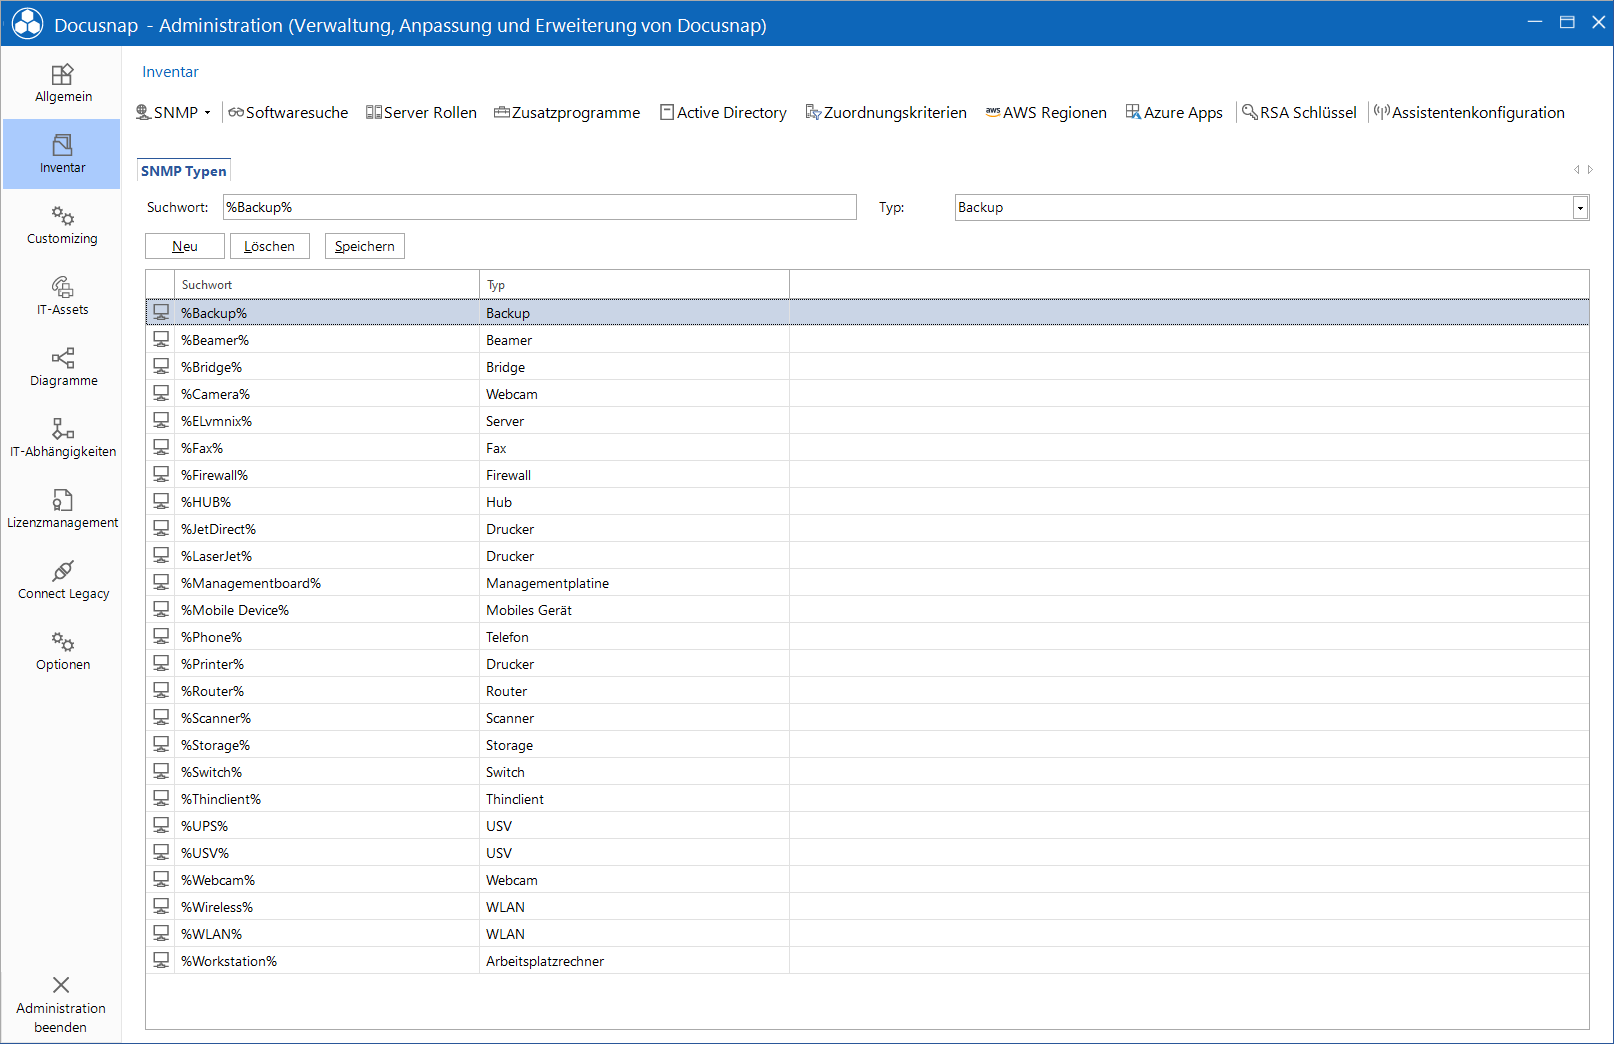Select the %Bridge% row
This screenshot has width=1614, height=1044.
[x=867, y=367]
